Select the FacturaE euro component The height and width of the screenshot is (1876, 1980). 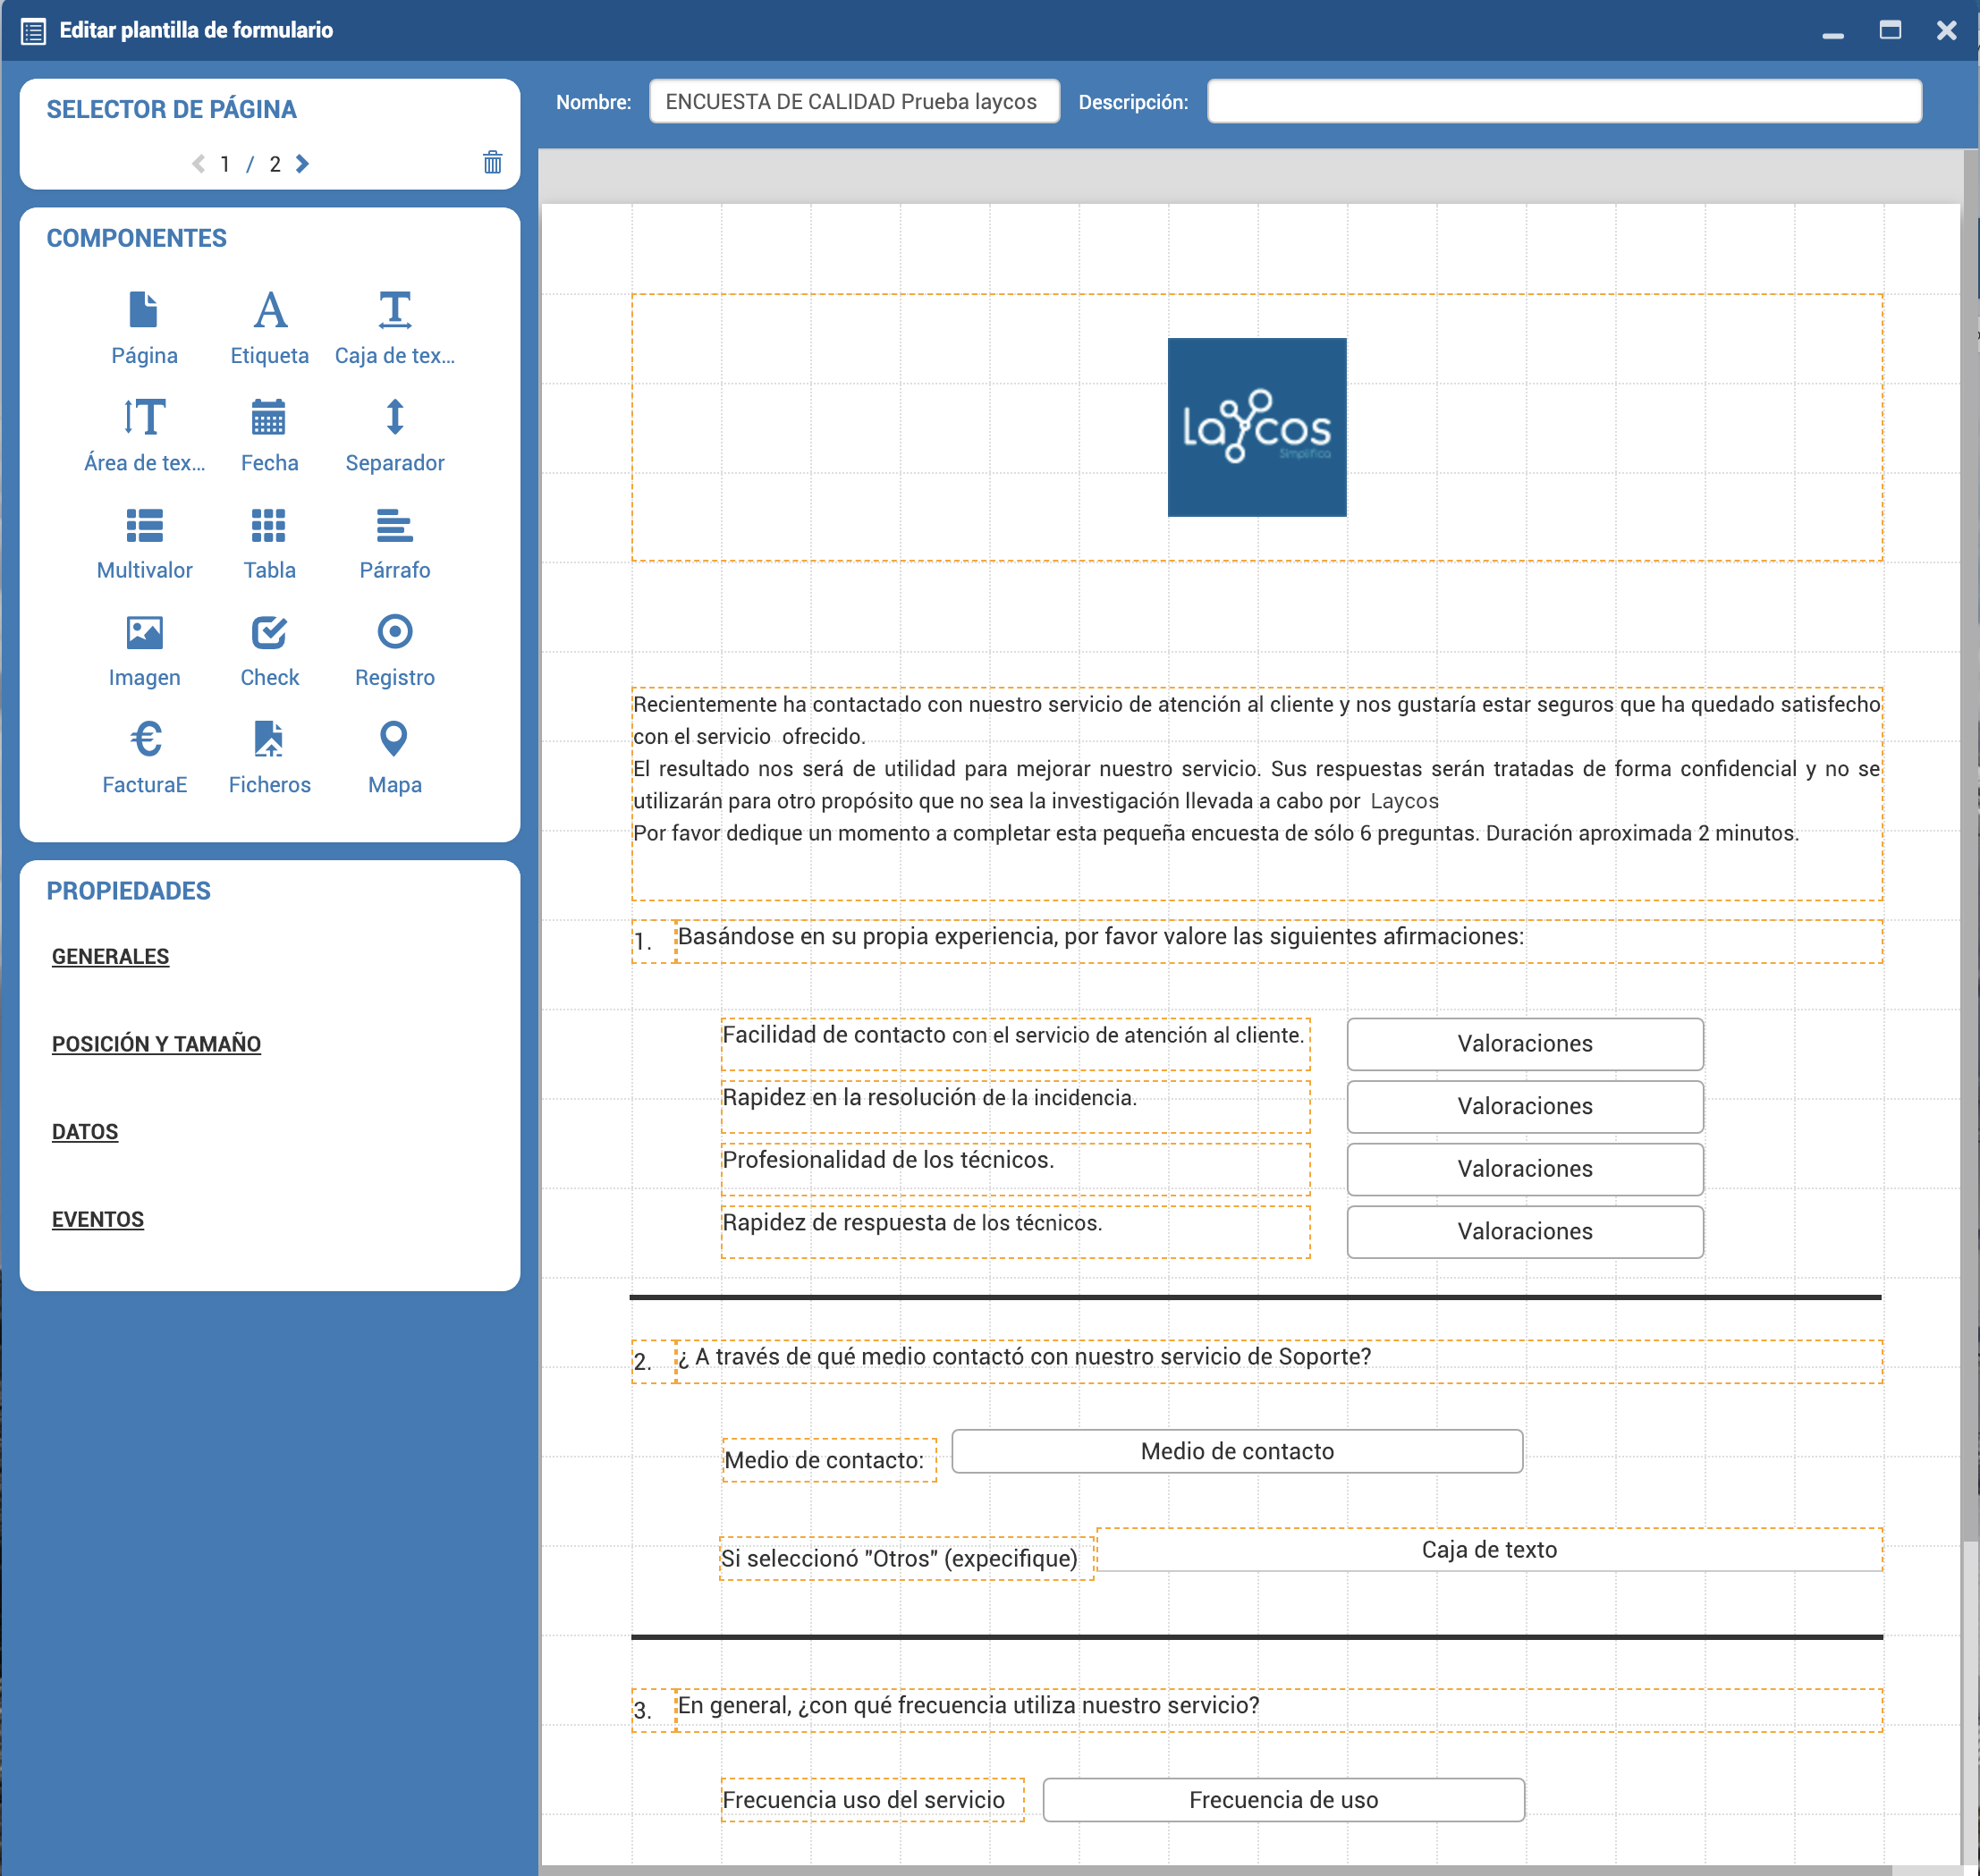145,739
